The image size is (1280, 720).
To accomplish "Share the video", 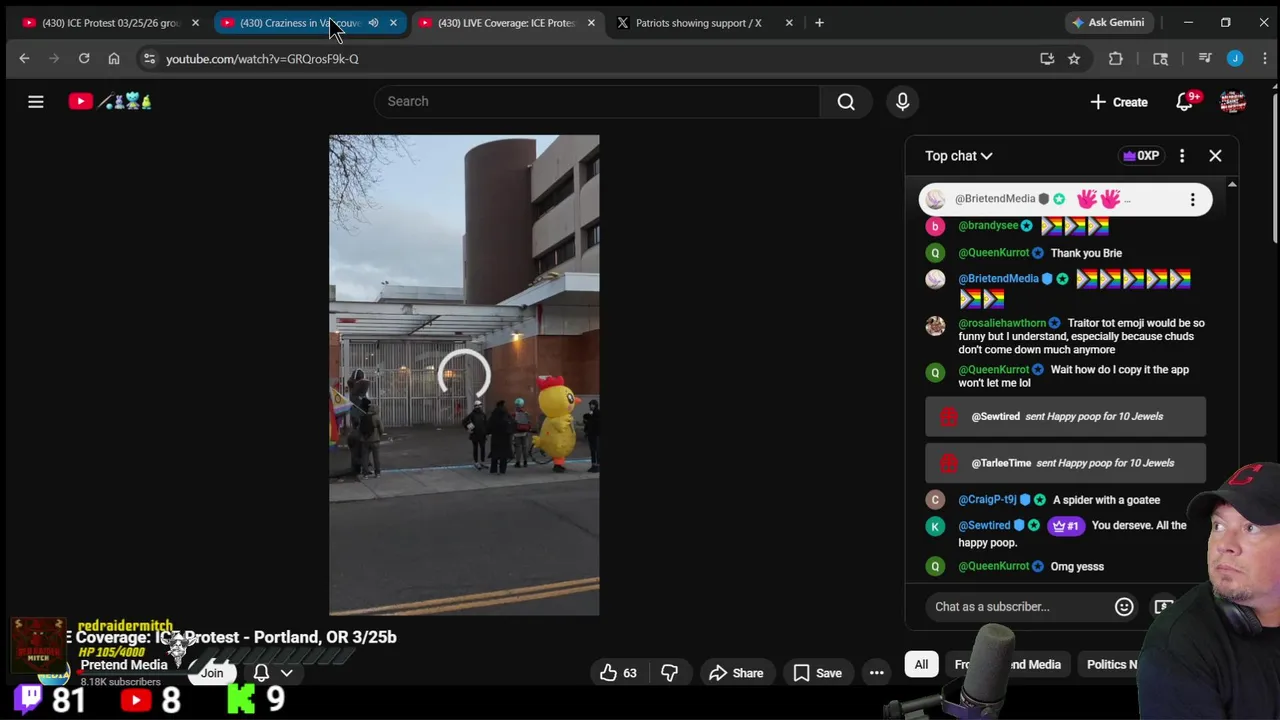I will coord(736,673).
